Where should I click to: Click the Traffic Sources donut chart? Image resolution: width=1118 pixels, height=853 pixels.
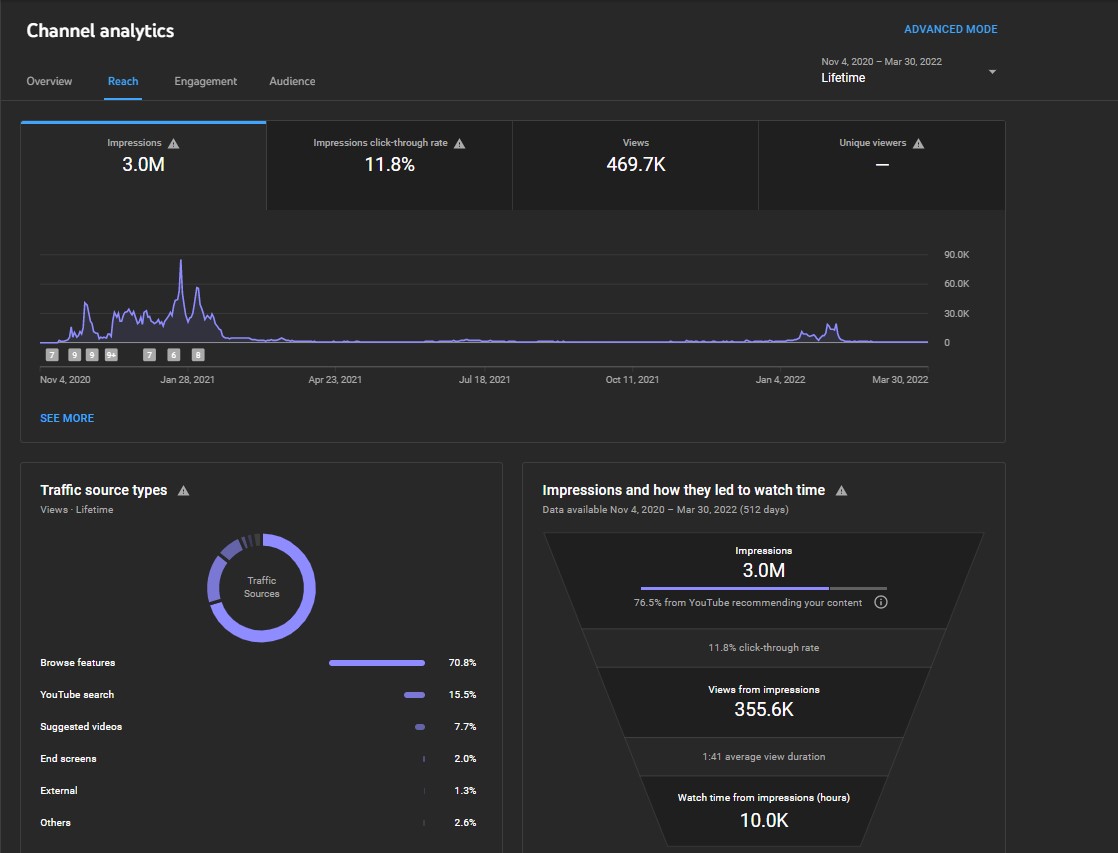[x=262, y=588]
